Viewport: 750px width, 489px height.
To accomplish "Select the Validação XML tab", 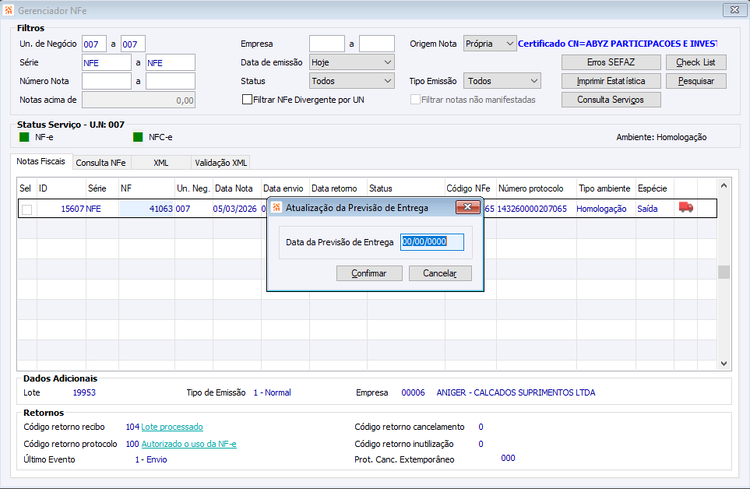I will pos(221,163).
